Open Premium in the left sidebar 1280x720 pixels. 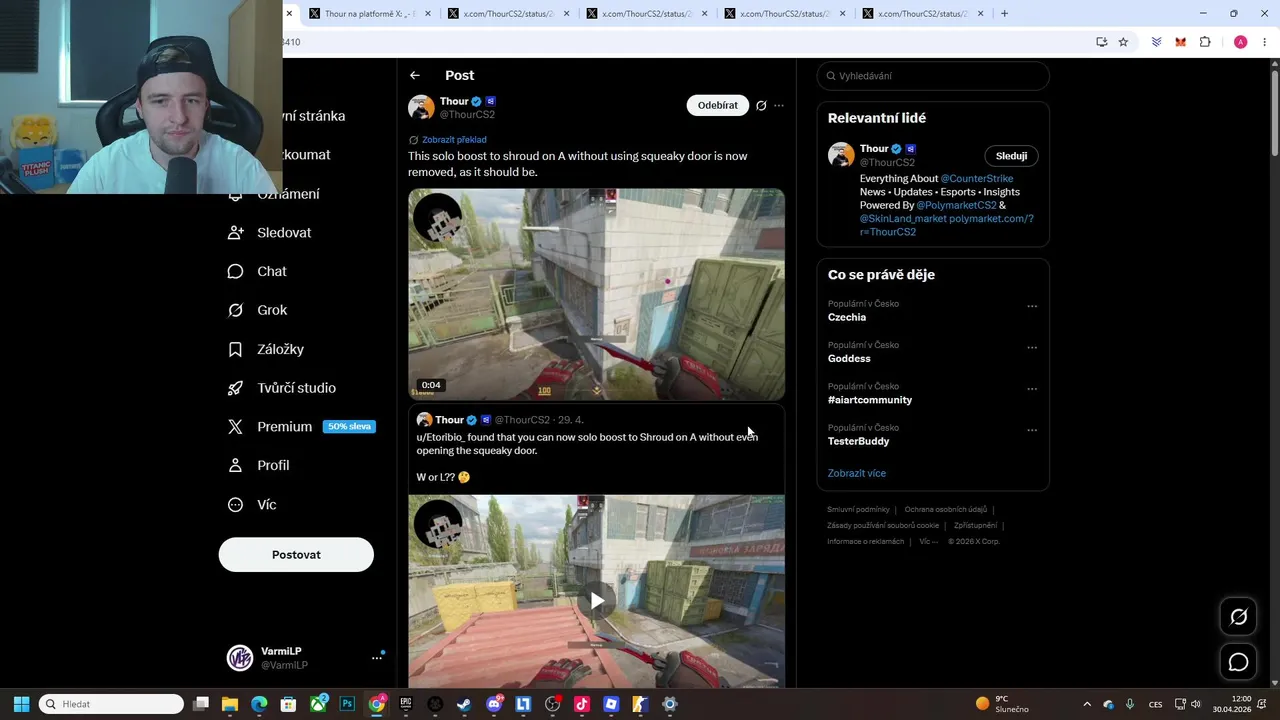click(270, 426)
